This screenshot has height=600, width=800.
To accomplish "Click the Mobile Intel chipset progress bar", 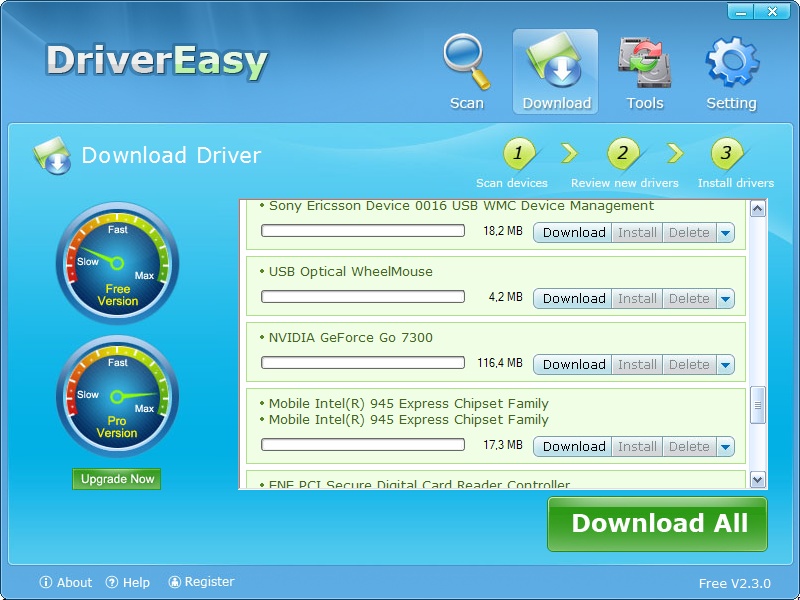I will pyautogui.click(x=363, y=446).
